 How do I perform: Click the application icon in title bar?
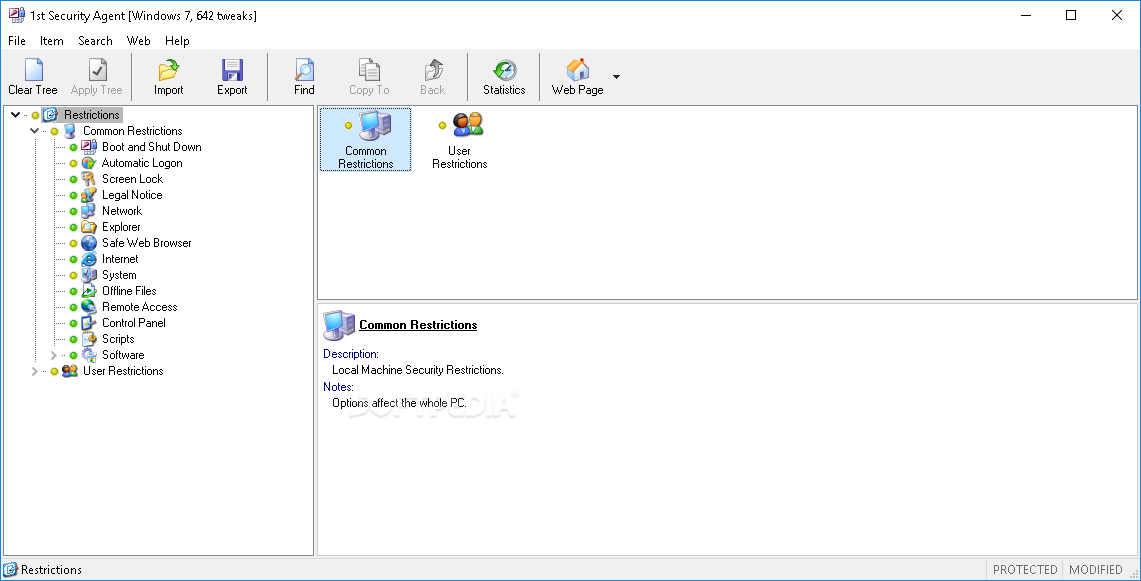tap(16, 15)
